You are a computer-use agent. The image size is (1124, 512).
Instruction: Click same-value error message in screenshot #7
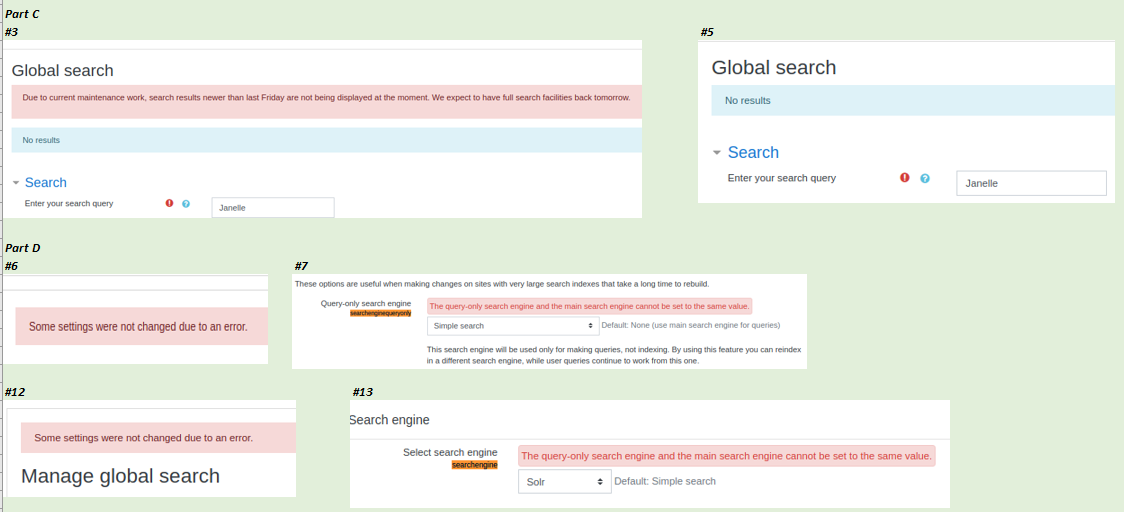(x=589, y=306)
